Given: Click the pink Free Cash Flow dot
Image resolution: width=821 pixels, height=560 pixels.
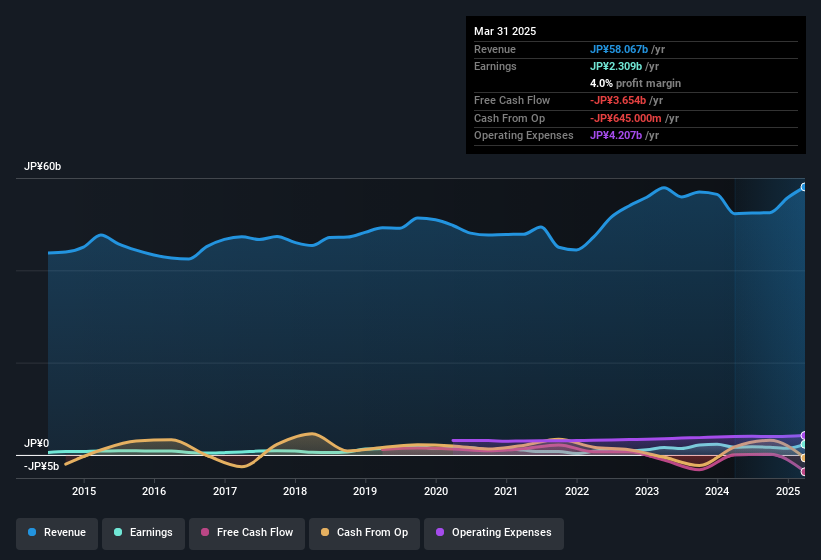Looking at the screenshot, I should pyautogui.click(x=205, y=532).
